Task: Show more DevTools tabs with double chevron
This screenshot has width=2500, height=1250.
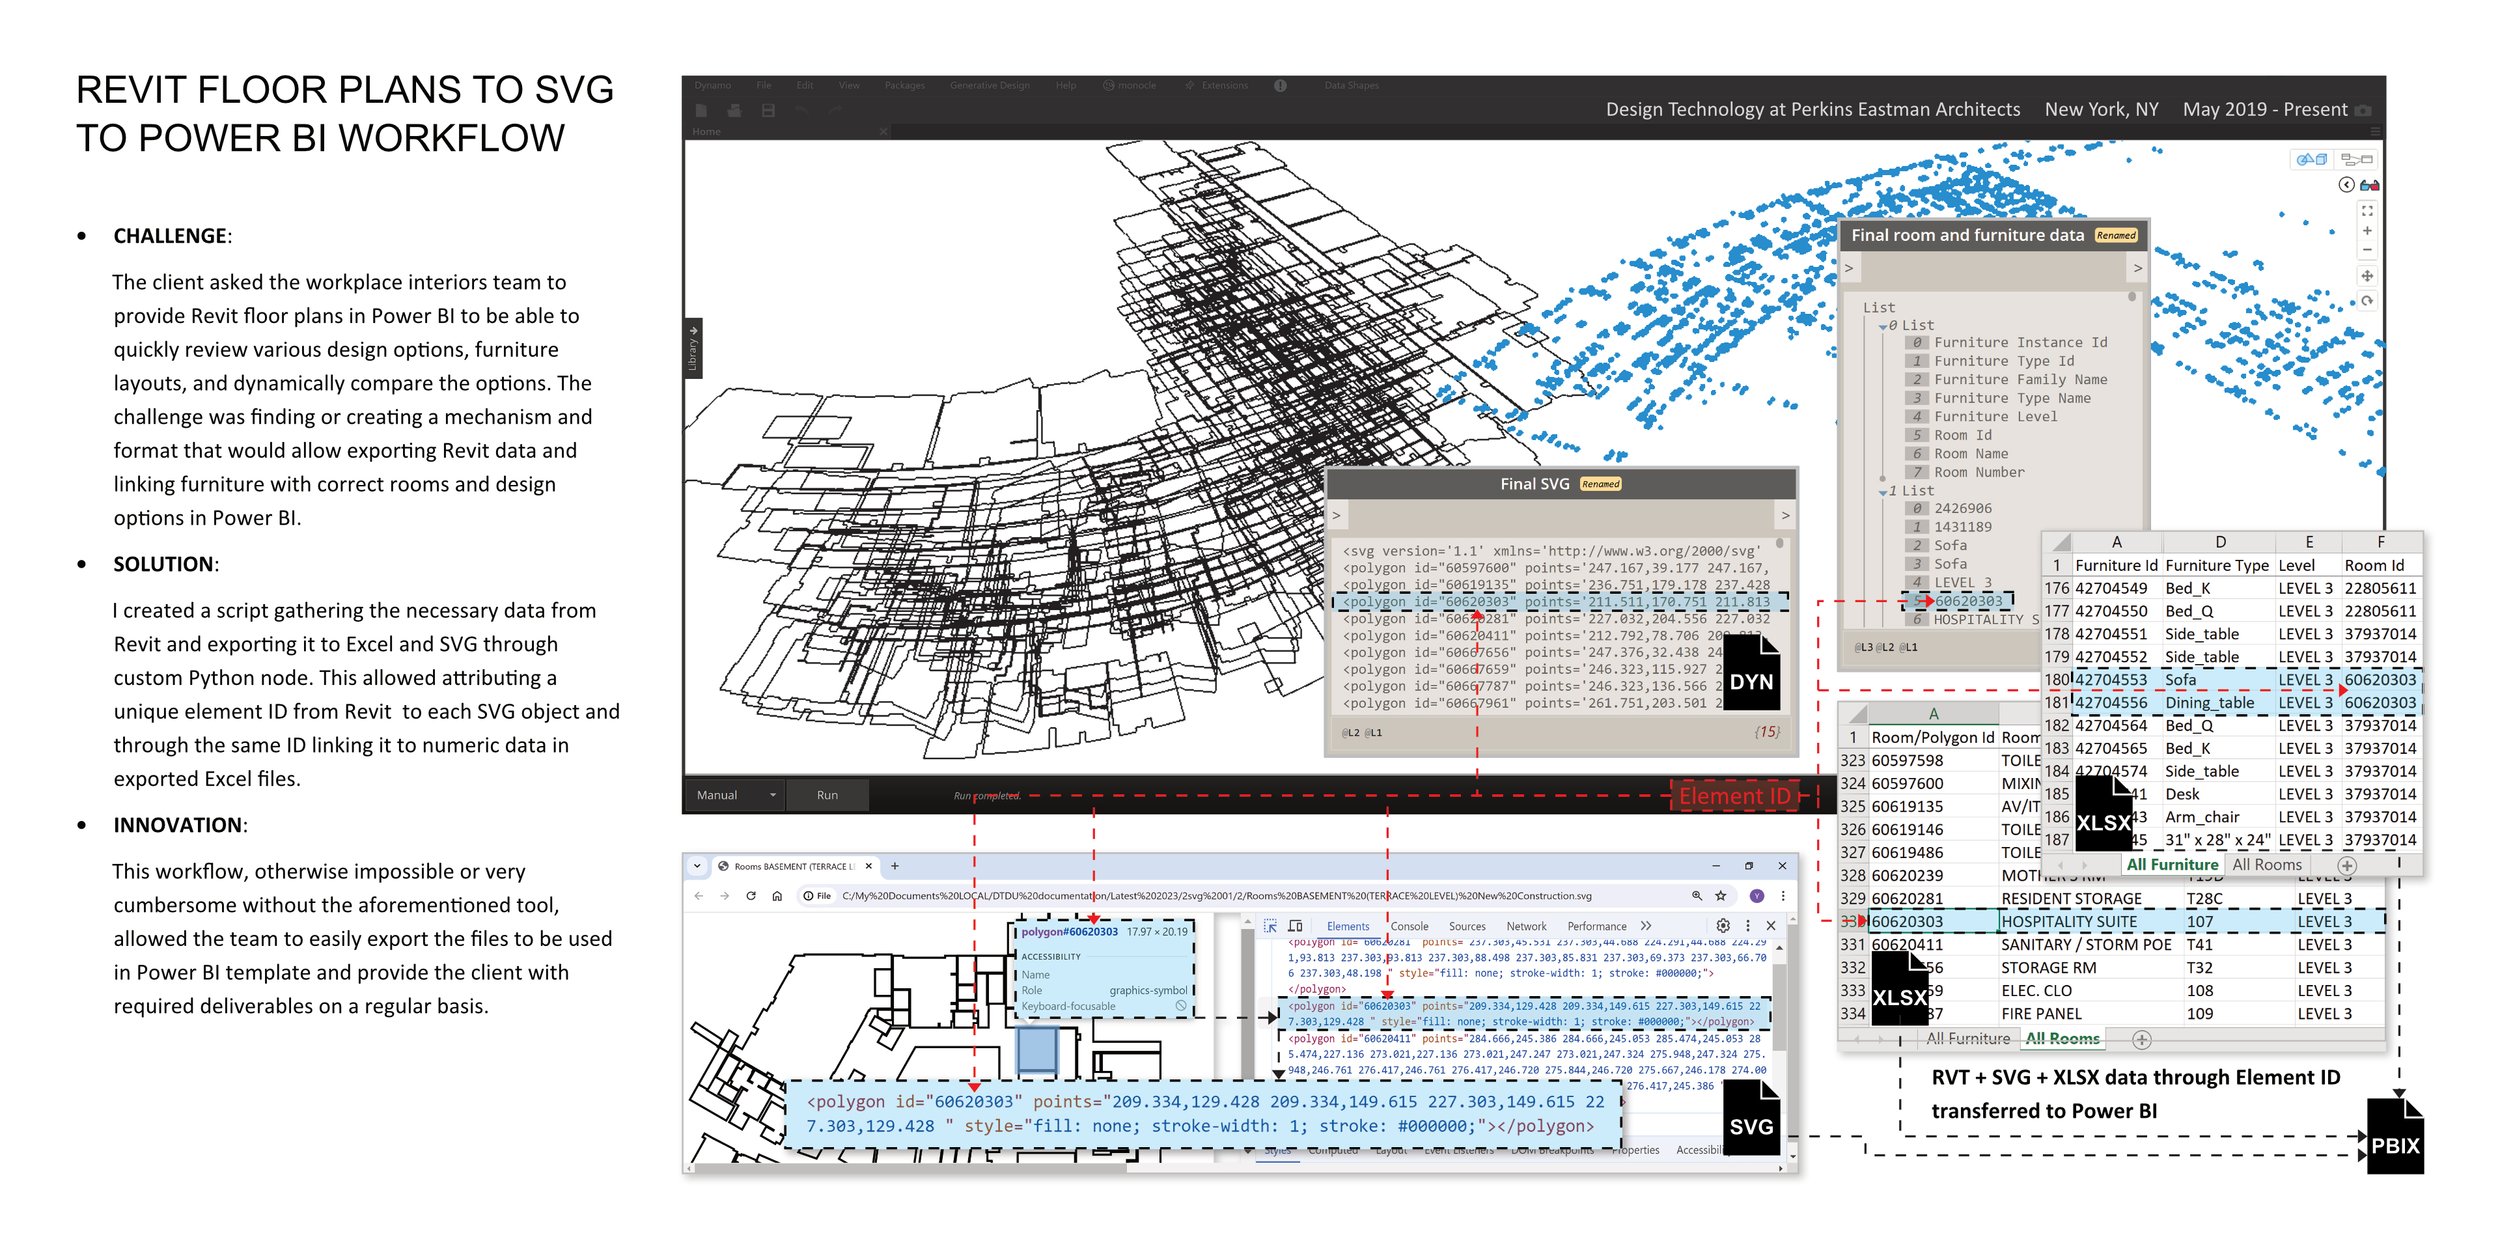Action: pos(1646,927)
